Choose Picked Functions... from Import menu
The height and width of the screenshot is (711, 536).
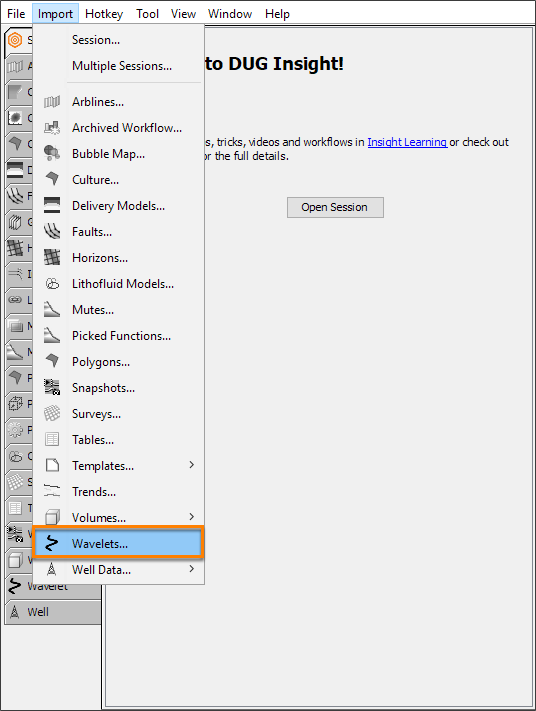(119, 336)
